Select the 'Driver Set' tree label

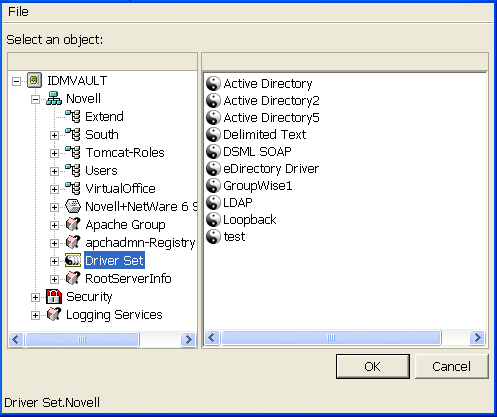point(114,260)
